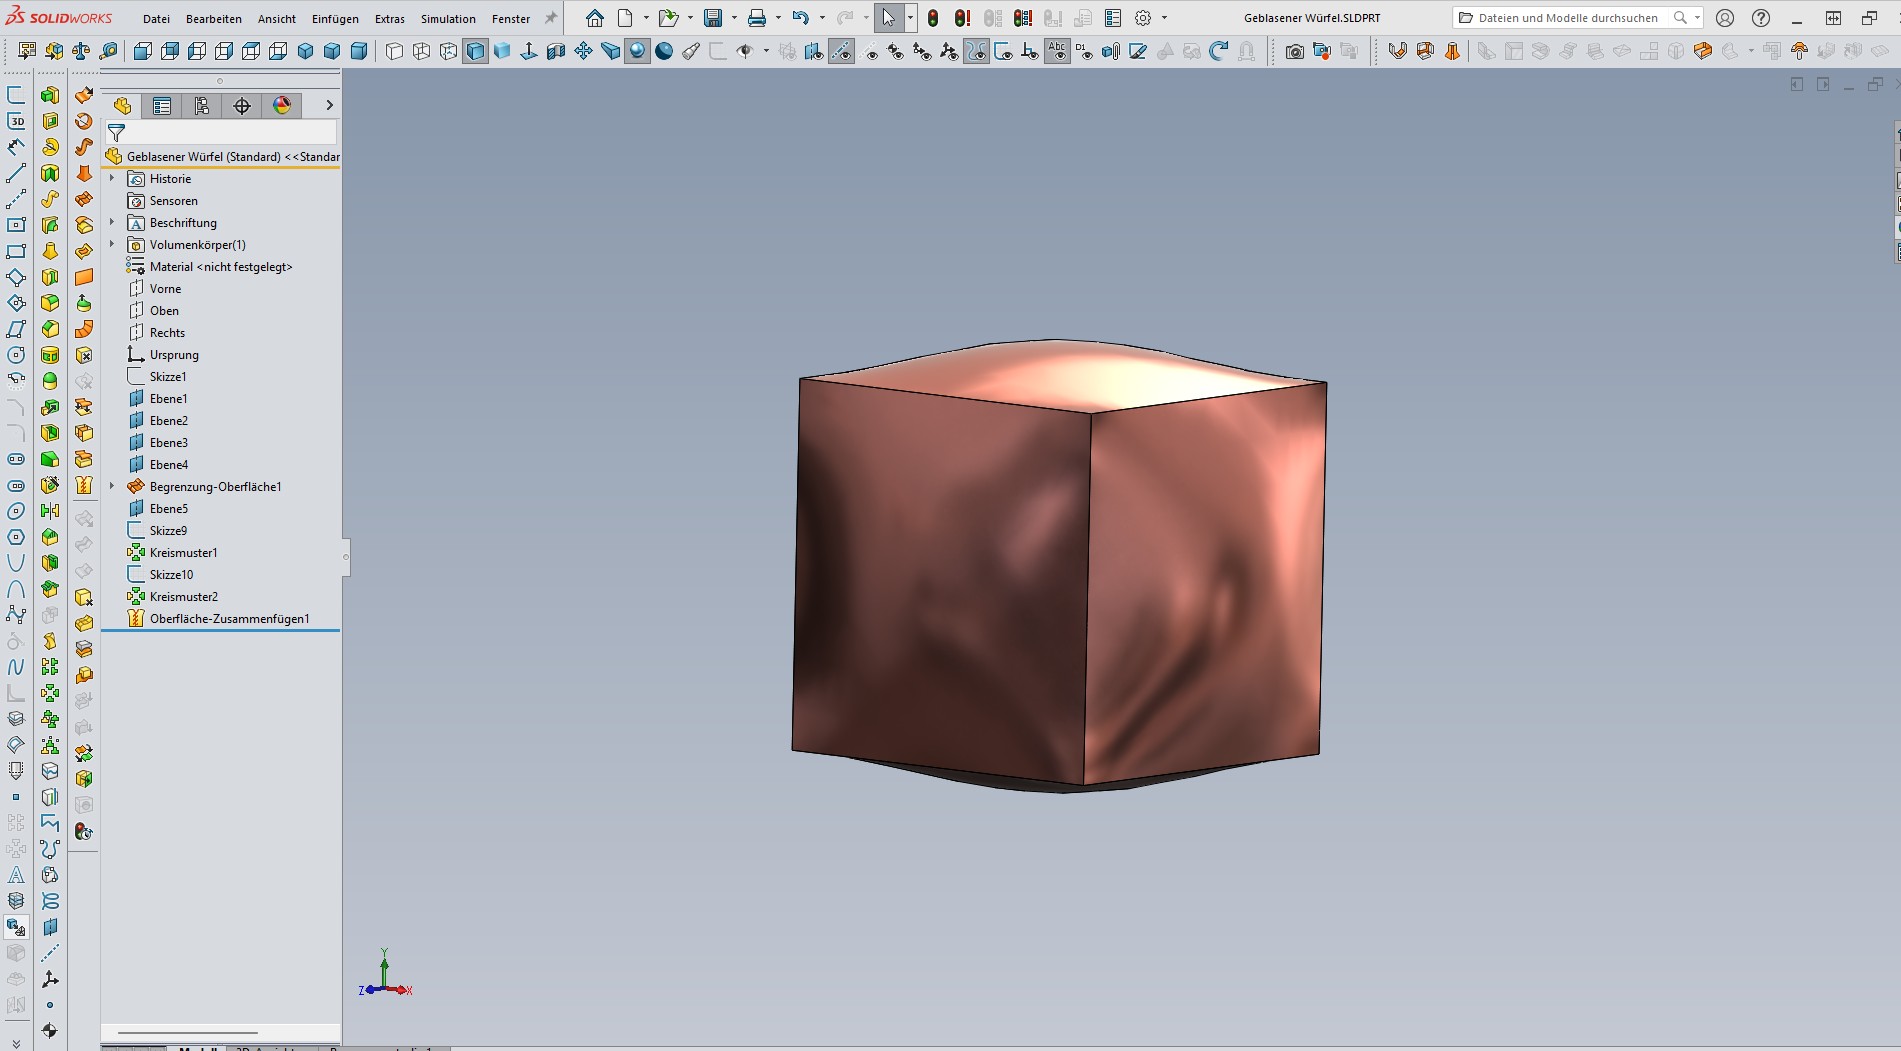Screen dimensions: 1901x1051
Task: Toggle RealView Graphics sphere button
Action: [x=637, y=51]
